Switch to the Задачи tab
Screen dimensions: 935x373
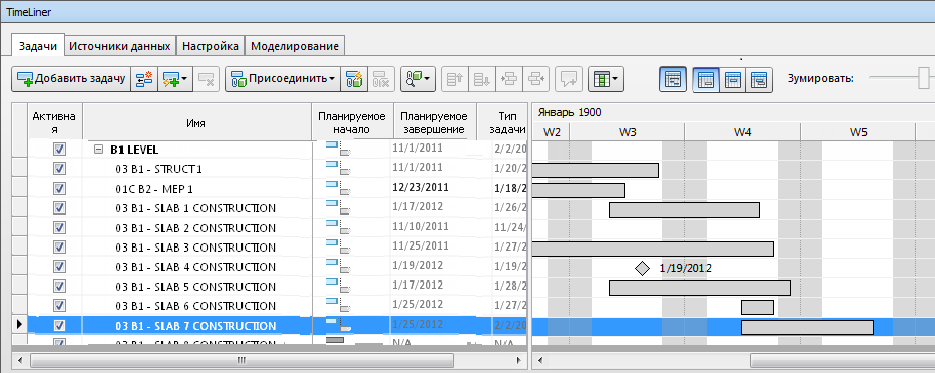38,46
